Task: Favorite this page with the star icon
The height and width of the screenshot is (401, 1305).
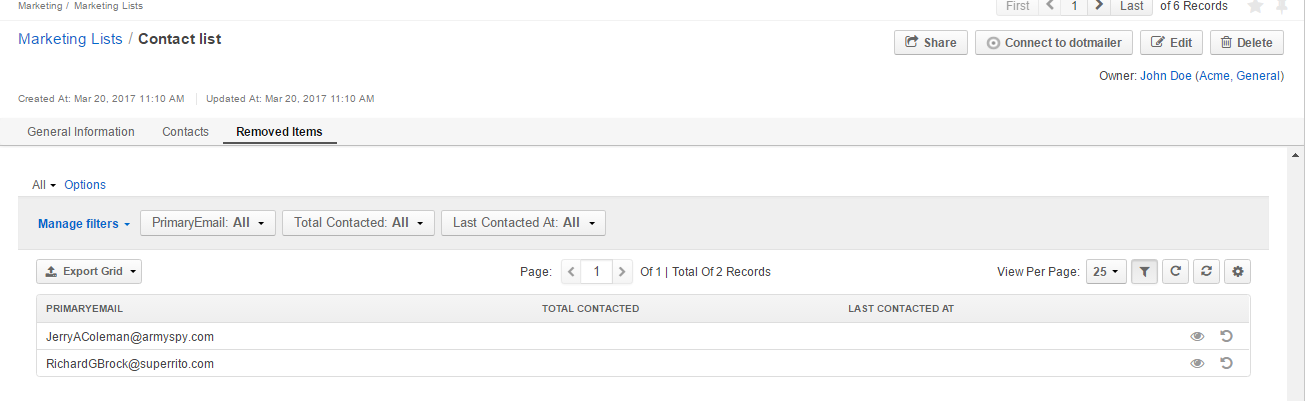Action: (1256, 6)
